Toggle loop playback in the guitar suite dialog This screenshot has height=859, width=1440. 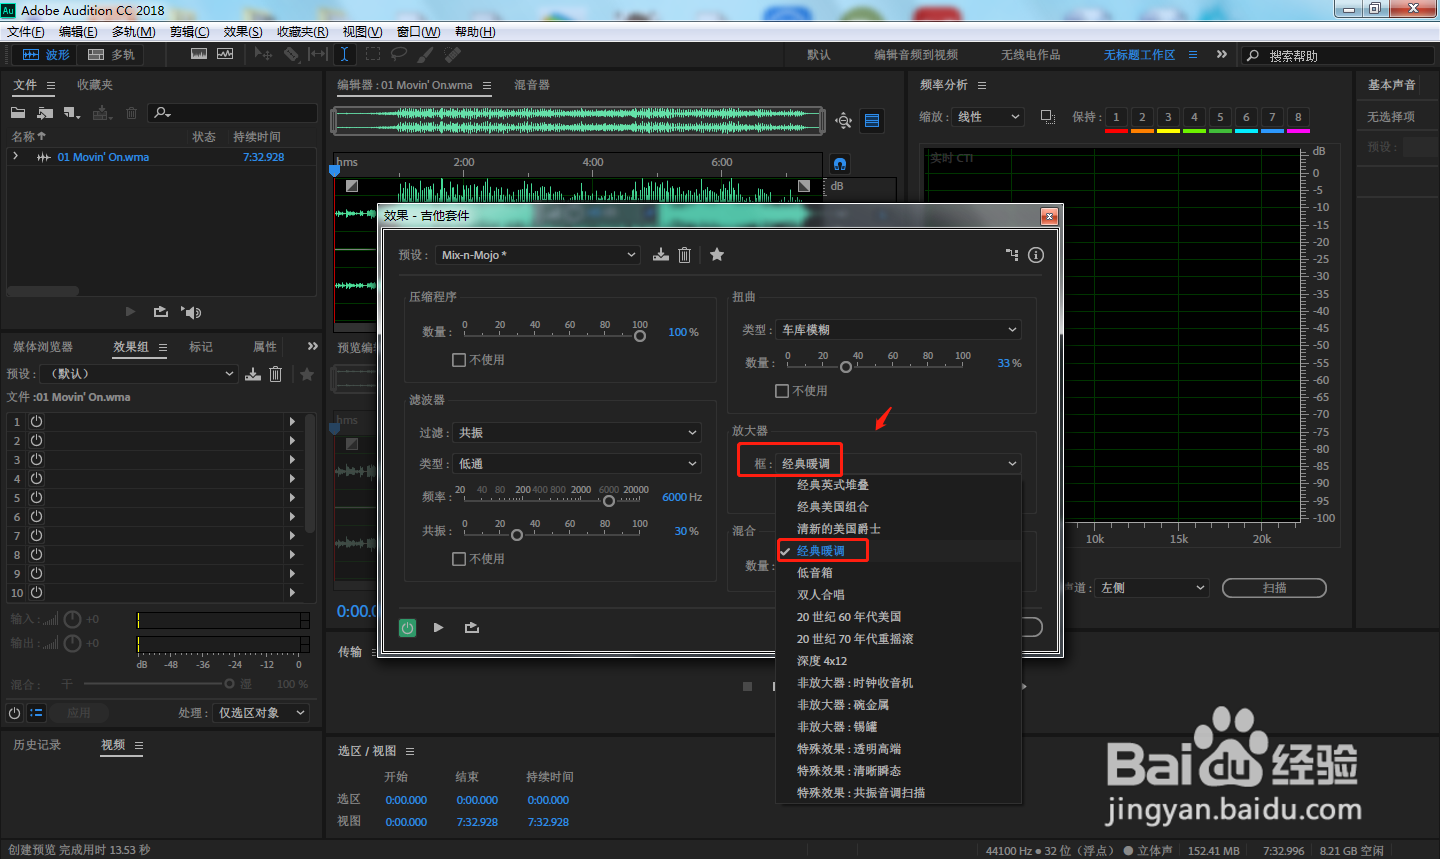coord(472,628)
